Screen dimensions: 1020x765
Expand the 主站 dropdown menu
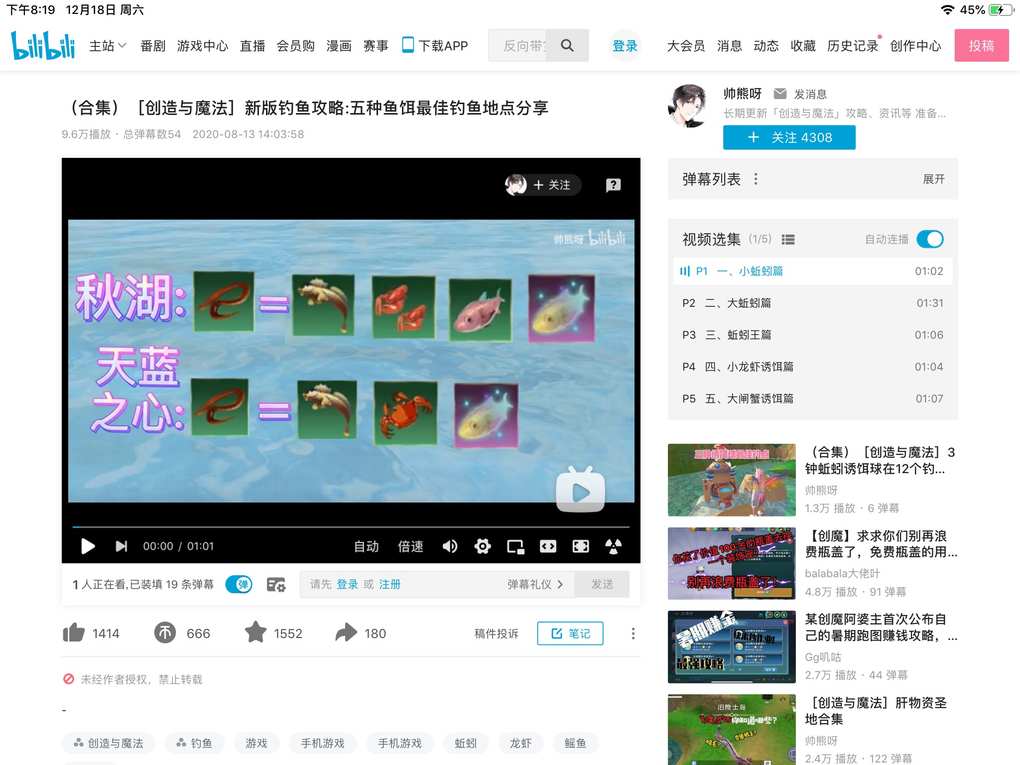coord(108,46)
